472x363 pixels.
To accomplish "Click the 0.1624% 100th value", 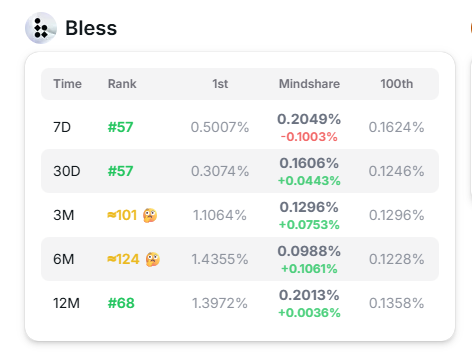I will (397, 127).
